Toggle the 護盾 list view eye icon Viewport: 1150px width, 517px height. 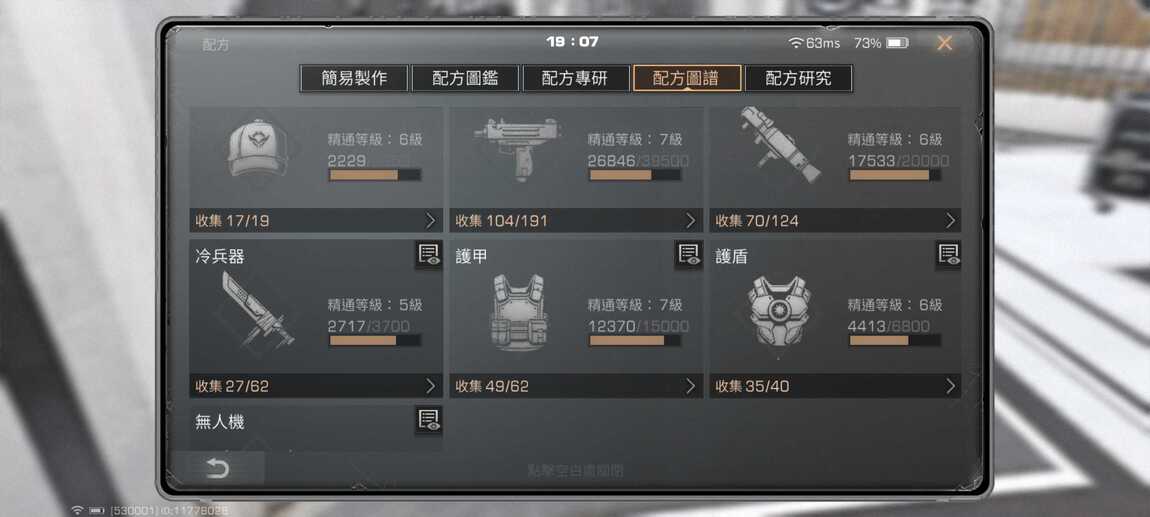tap(948, 254)
